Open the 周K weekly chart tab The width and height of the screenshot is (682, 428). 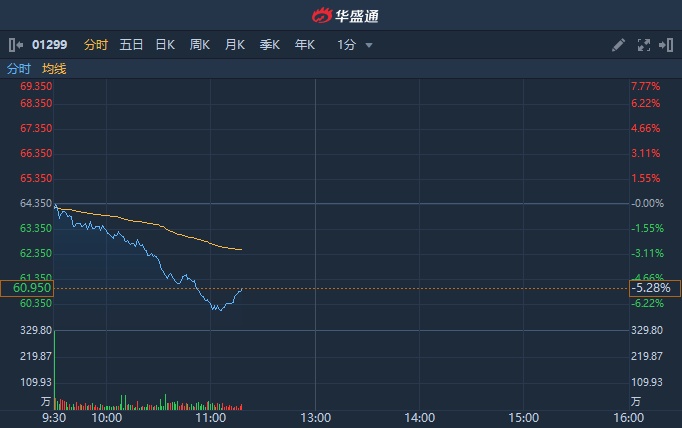click(x=200, y=45)
